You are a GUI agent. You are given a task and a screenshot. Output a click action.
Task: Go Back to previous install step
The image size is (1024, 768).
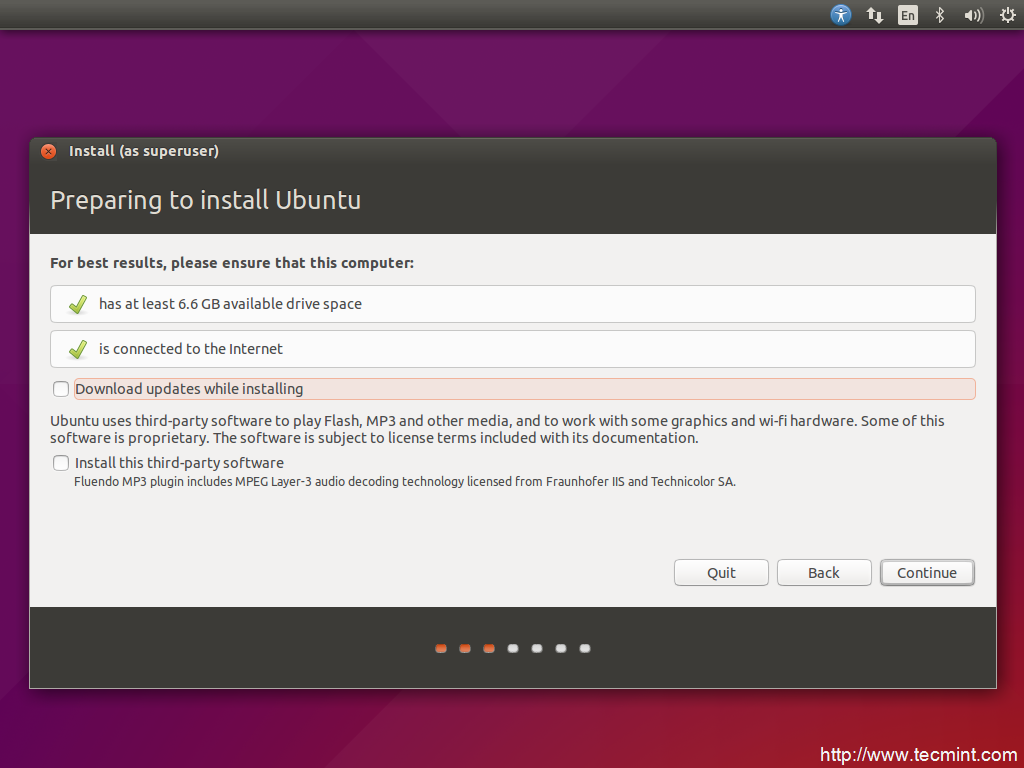[824, 573]
